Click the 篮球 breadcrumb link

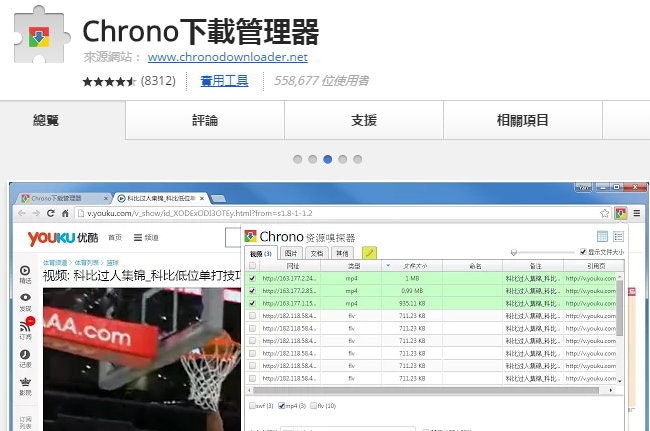(x=113, y=263)
